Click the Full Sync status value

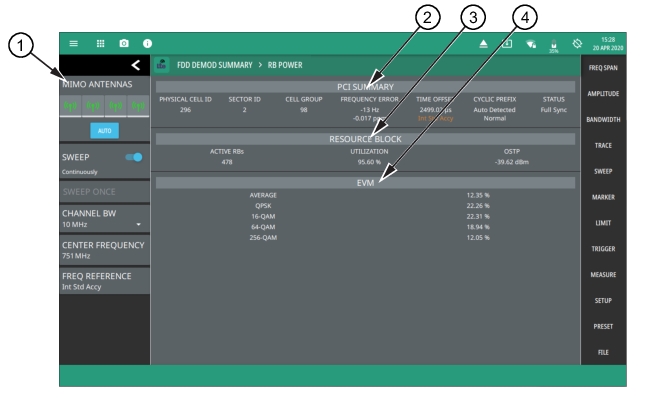click(x=553, y=110)
